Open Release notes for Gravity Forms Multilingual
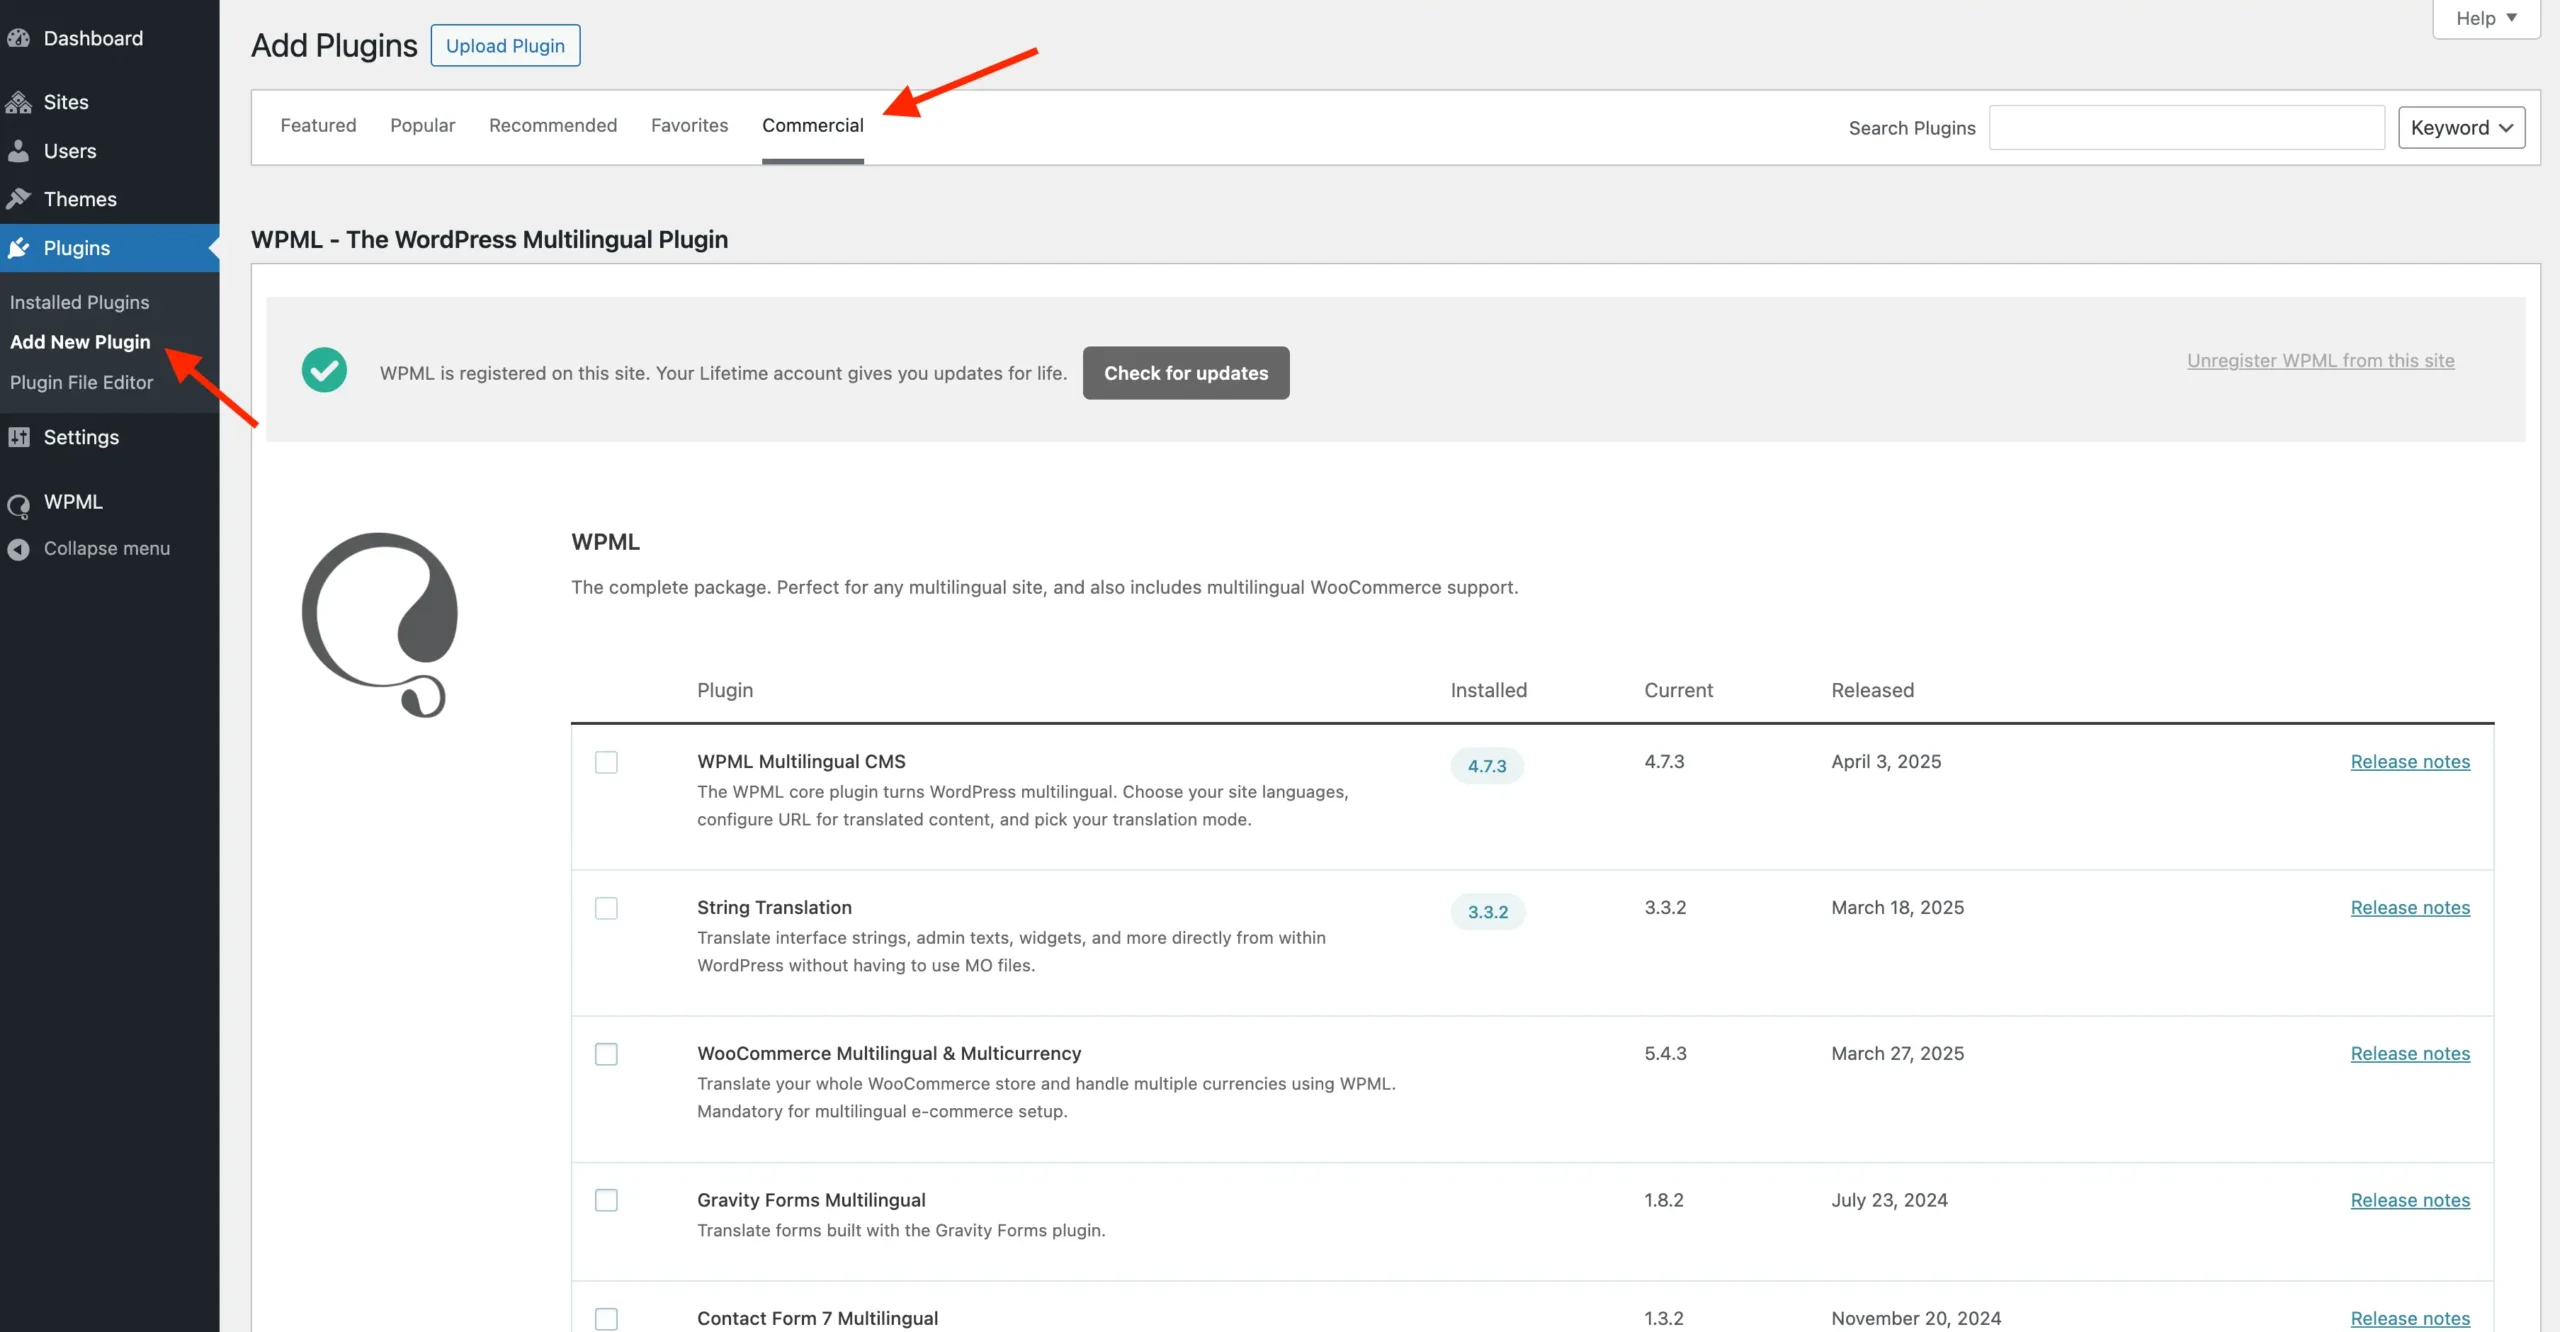This screenshot has width=2560, height=1332. click(2410, 1200)
